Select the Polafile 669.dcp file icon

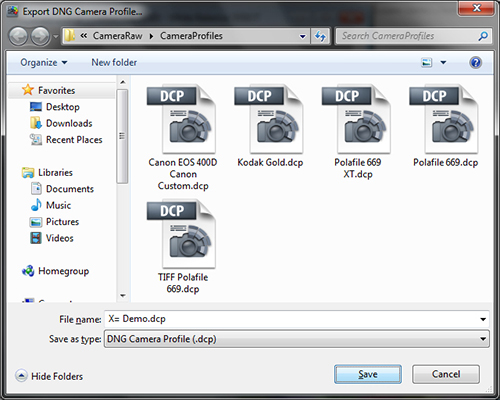click(445, 119)
